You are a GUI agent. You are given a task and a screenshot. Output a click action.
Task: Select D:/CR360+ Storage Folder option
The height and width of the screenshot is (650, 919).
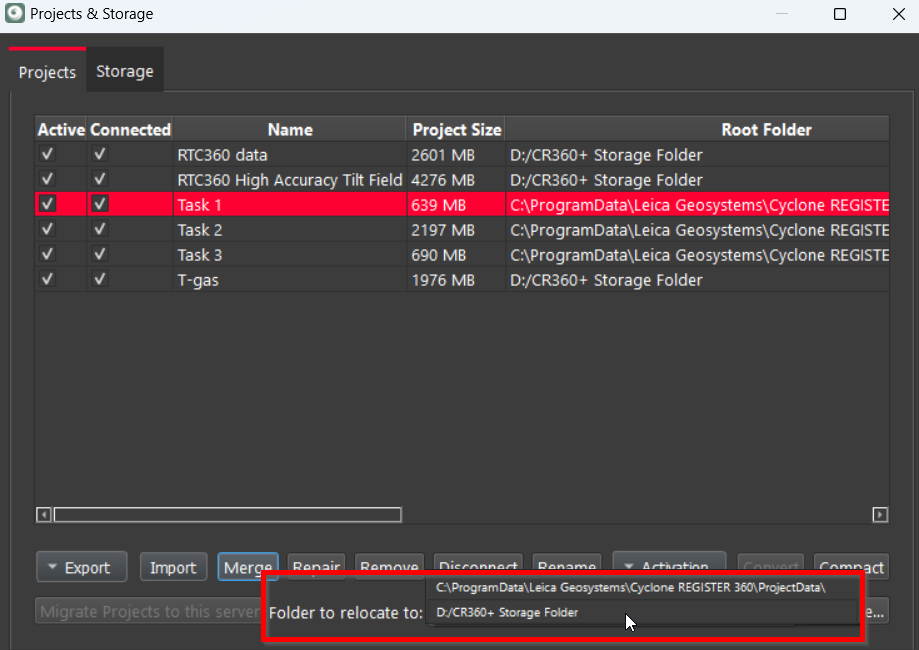[507, 612]
